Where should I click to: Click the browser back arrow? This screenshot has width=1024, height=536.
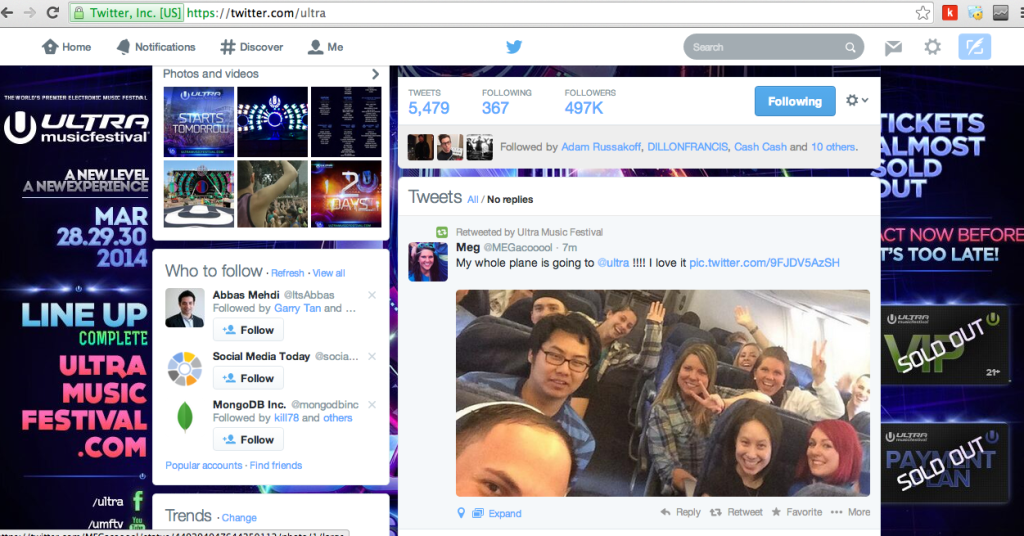point(7,12)
